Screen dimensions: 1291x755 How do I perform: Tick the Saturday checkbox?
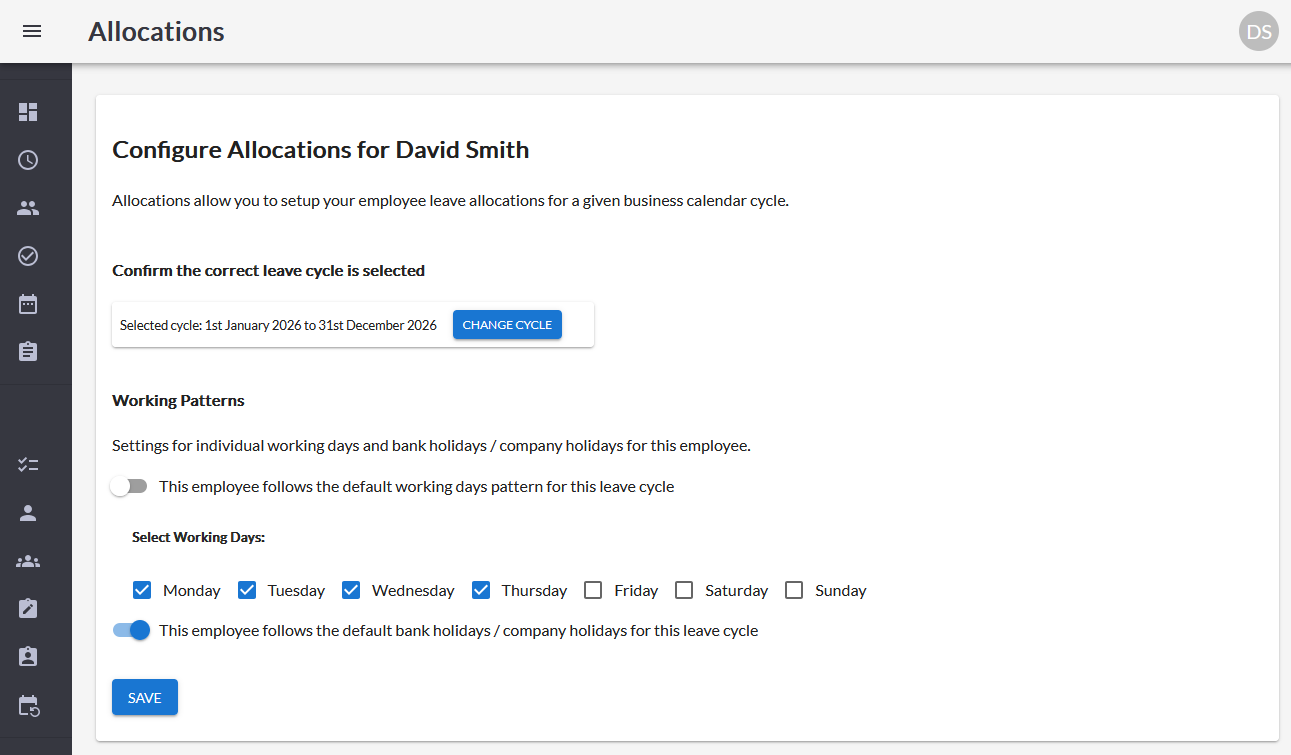(x=684, y=590)
